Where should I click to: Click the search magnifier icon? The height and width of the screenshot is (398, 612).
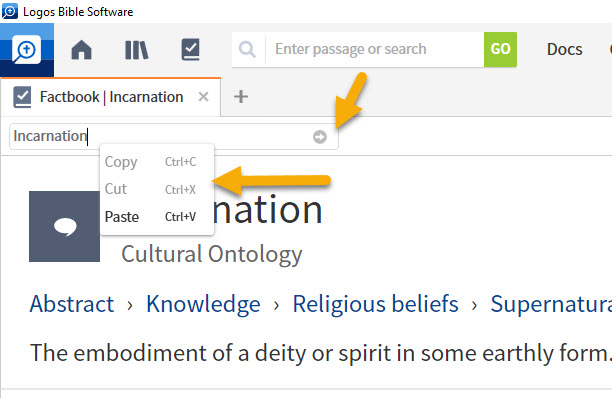tap(247, 50)
